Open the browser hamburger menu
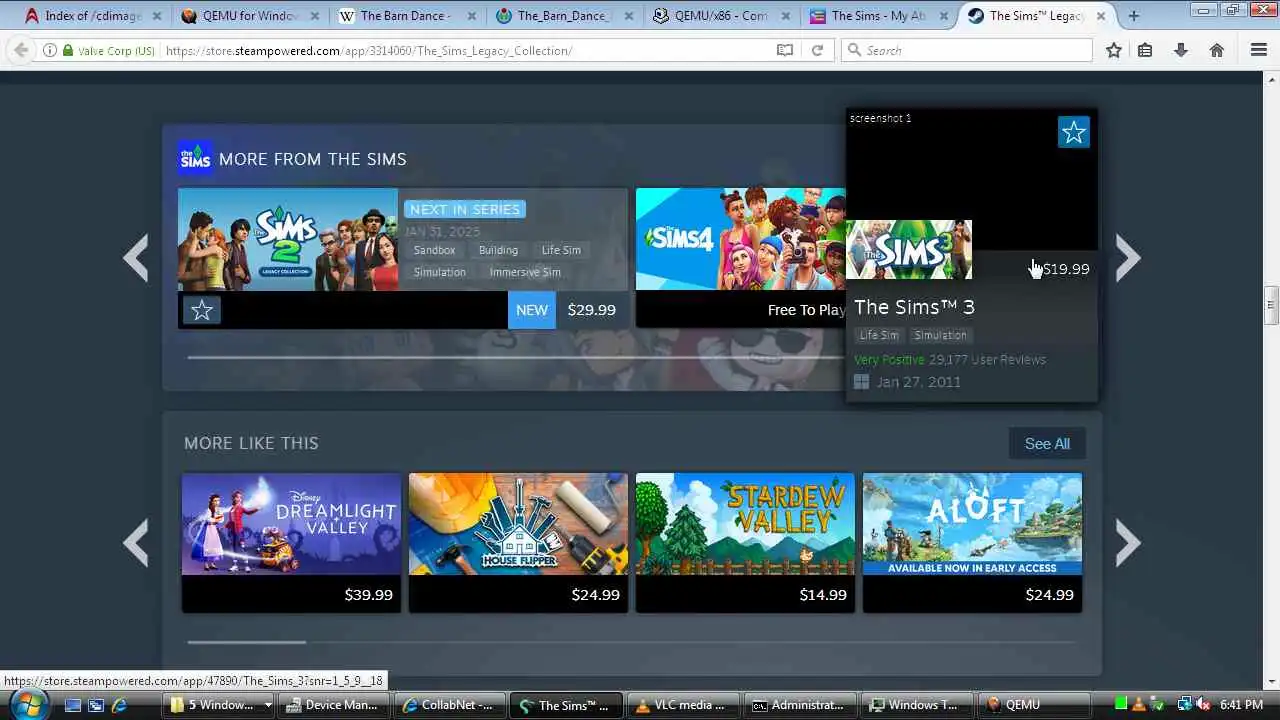The image size is (1280, 720). pyautogui.click(x=1259, y=50)
